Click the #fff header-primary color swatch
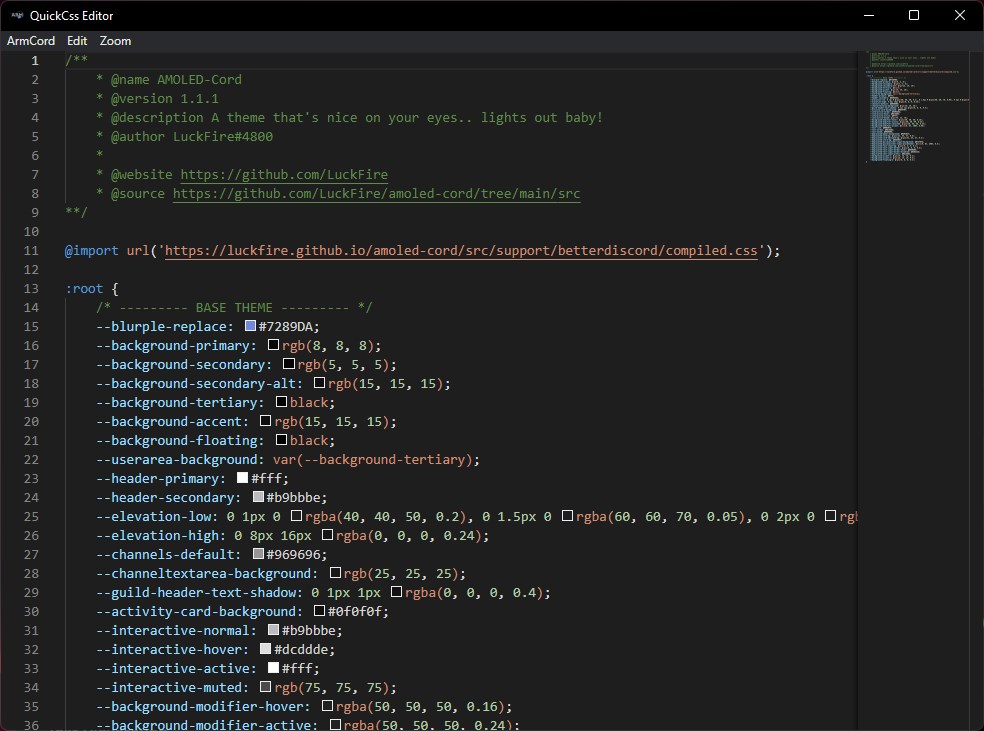Screen dimensions: 984x731 click(241, 478)
